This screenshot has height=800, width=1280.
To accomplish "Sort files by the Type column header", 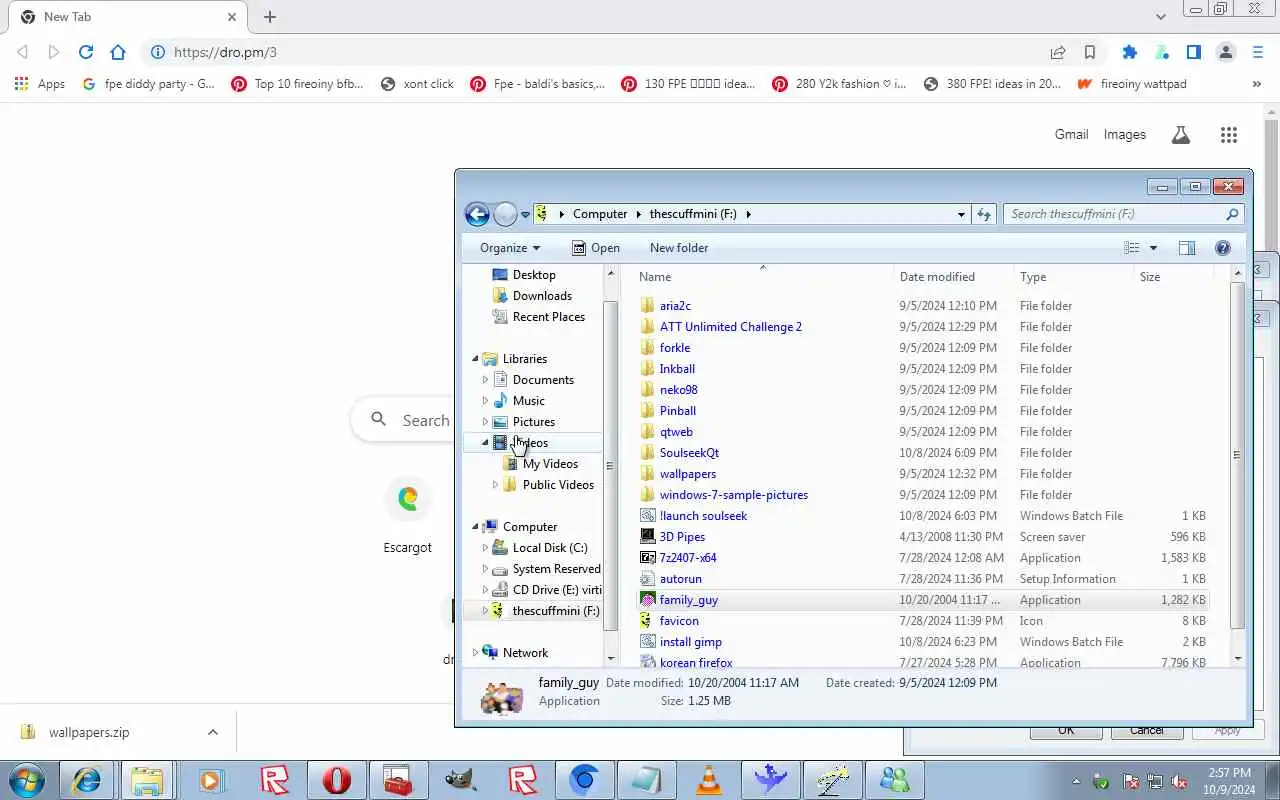I will pyautogui.click(x=1074, y=277).
